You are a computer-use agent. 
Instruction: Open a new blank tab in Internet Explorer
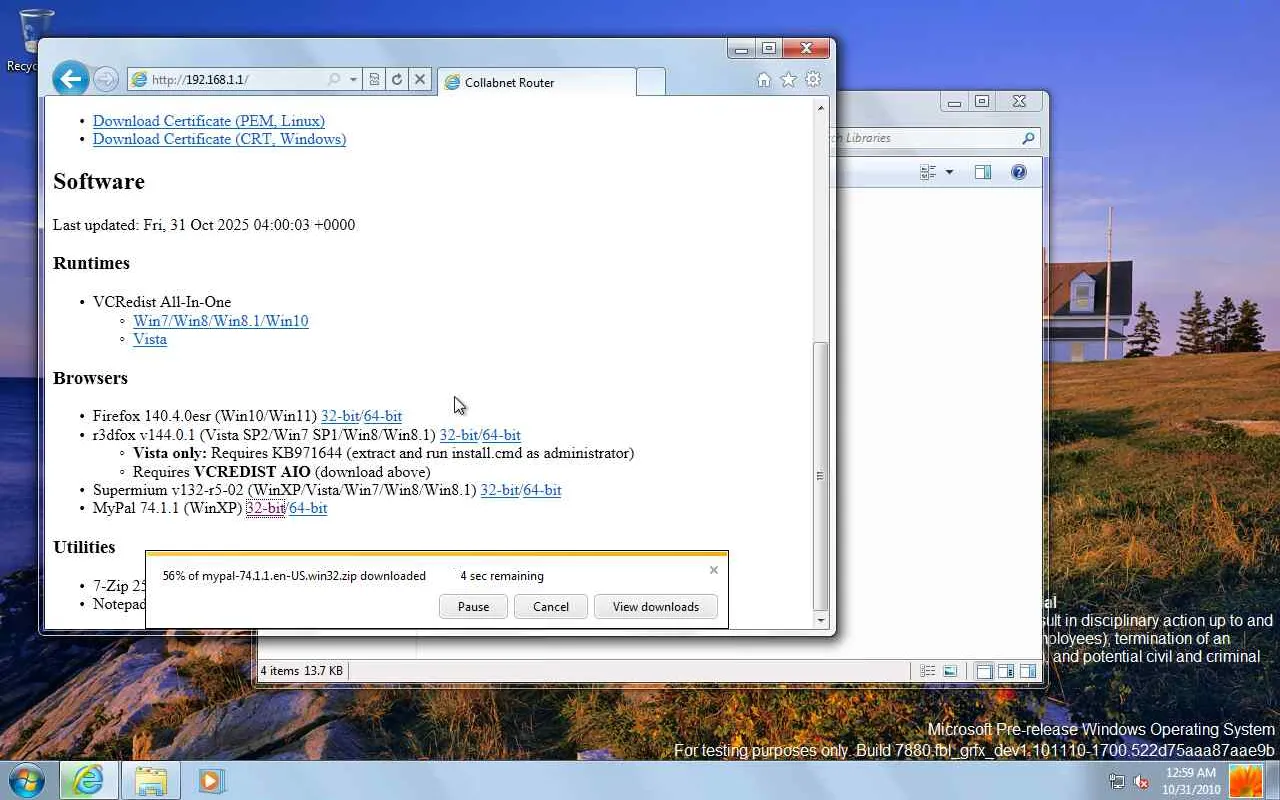(650, 82)
